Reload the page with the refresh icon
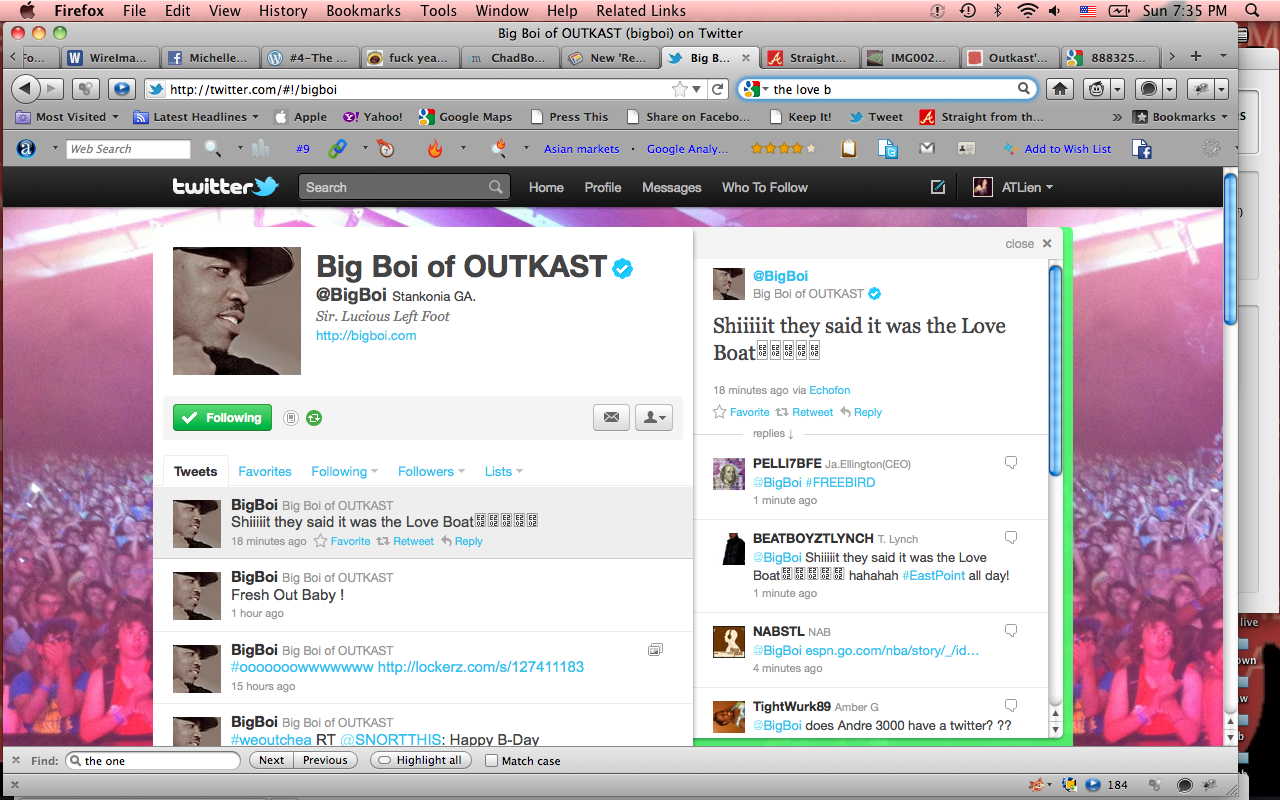Viewport: 1280px width, 800px height. coord(717,89)
